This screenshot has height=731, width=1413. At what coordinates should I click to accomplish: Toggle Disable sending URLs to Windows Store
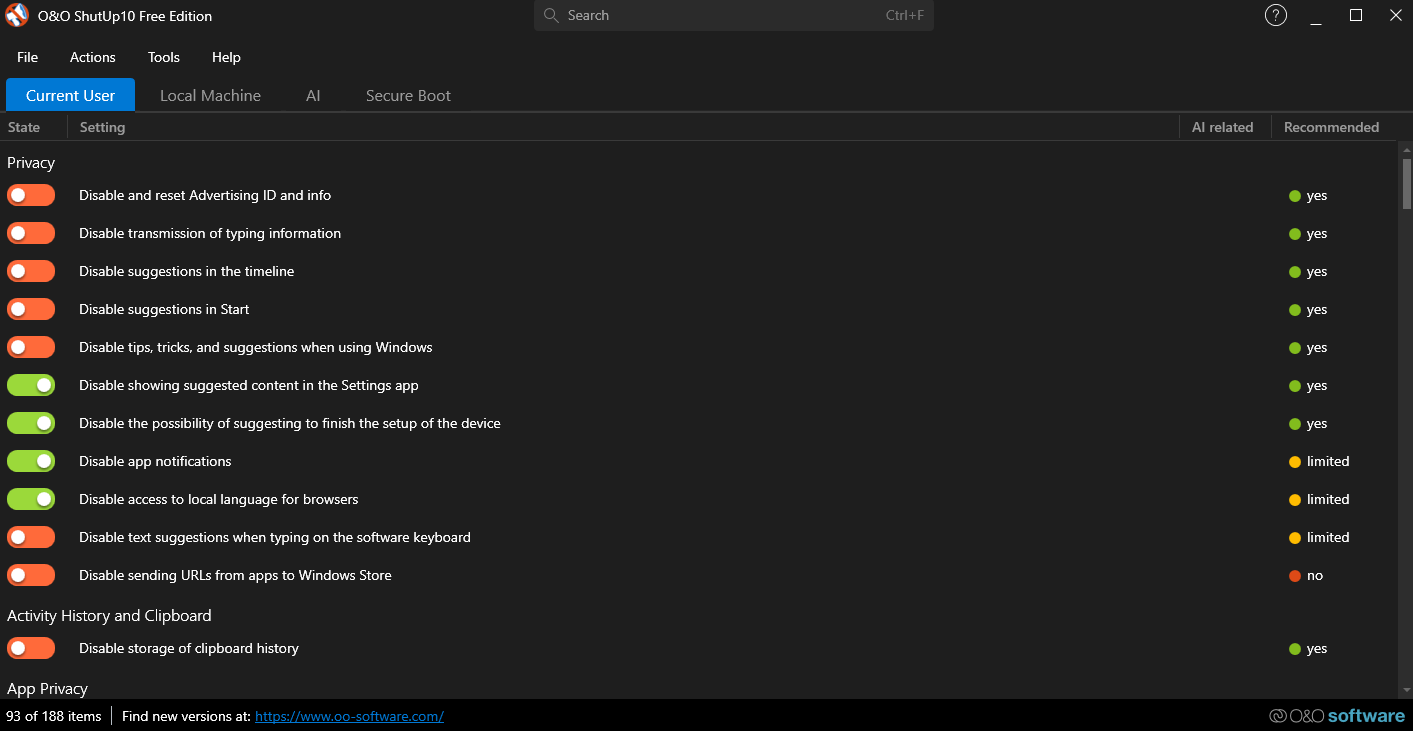[x=31, y=575]
